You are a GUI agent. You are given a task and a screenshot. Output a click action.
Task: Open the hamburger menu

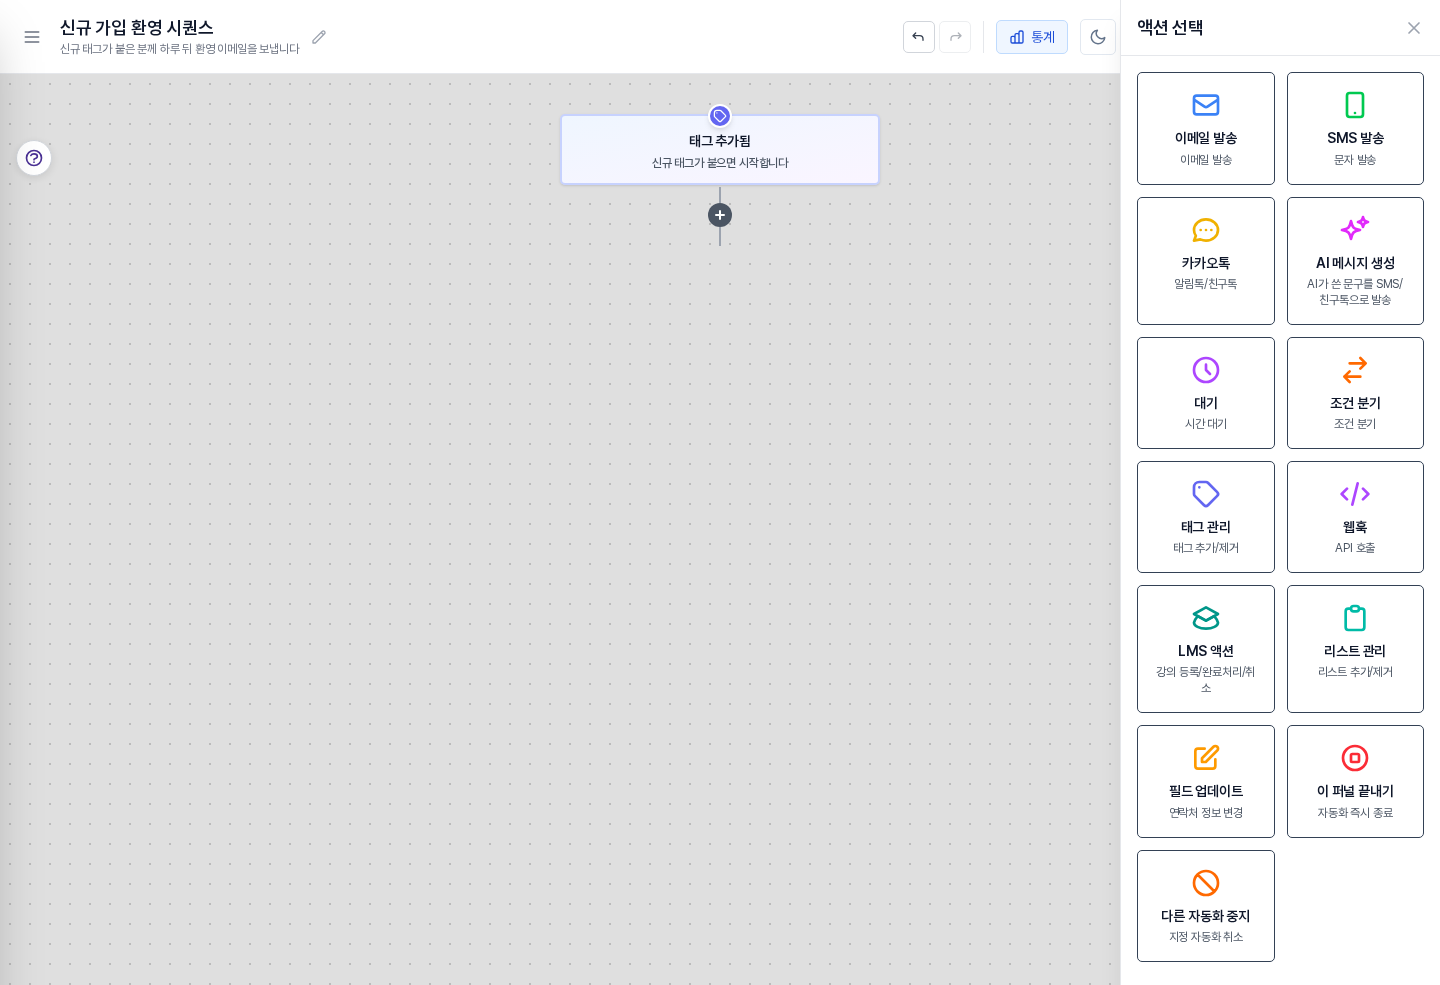[x=32, y=37]
